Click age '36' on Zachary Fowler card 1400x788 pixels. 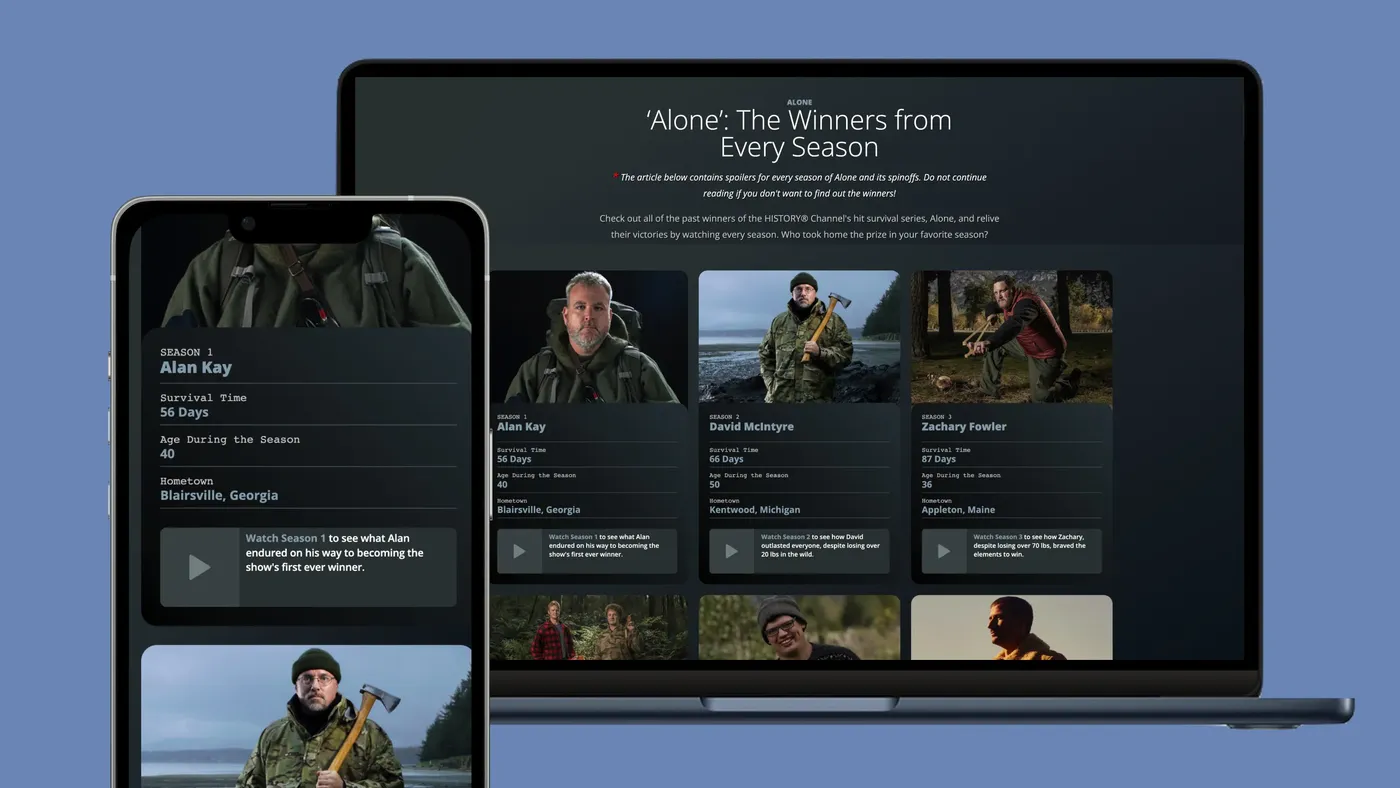[x=927, y=485]
